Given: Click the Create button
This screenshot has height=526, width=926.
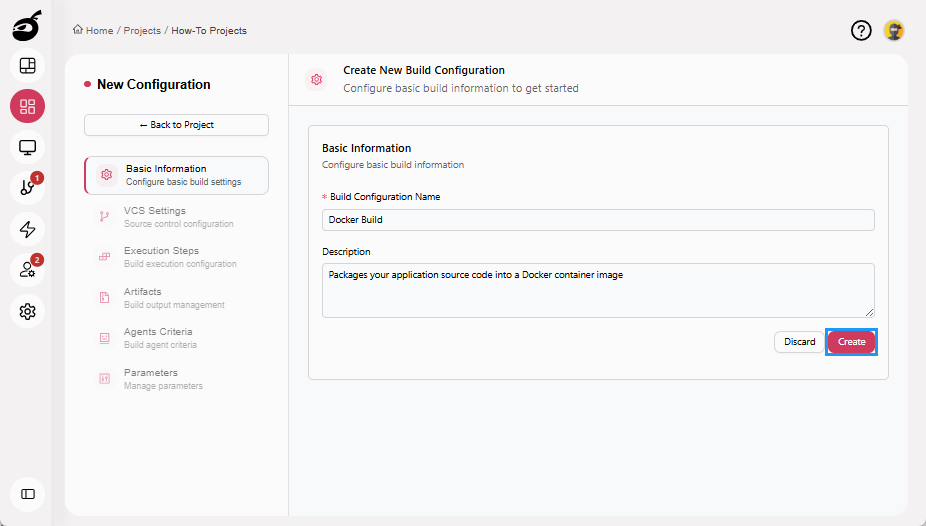Looking at the screenshot, I should pyautogui.click(x=851, y=342).
